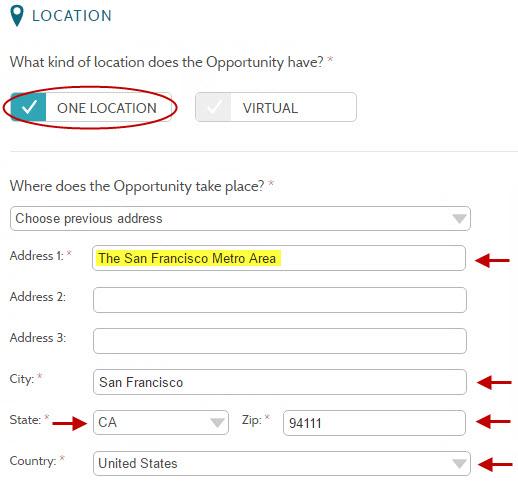Click the City field with San Francisco
Screen dimensions: 518x482
tap(280, 382)
